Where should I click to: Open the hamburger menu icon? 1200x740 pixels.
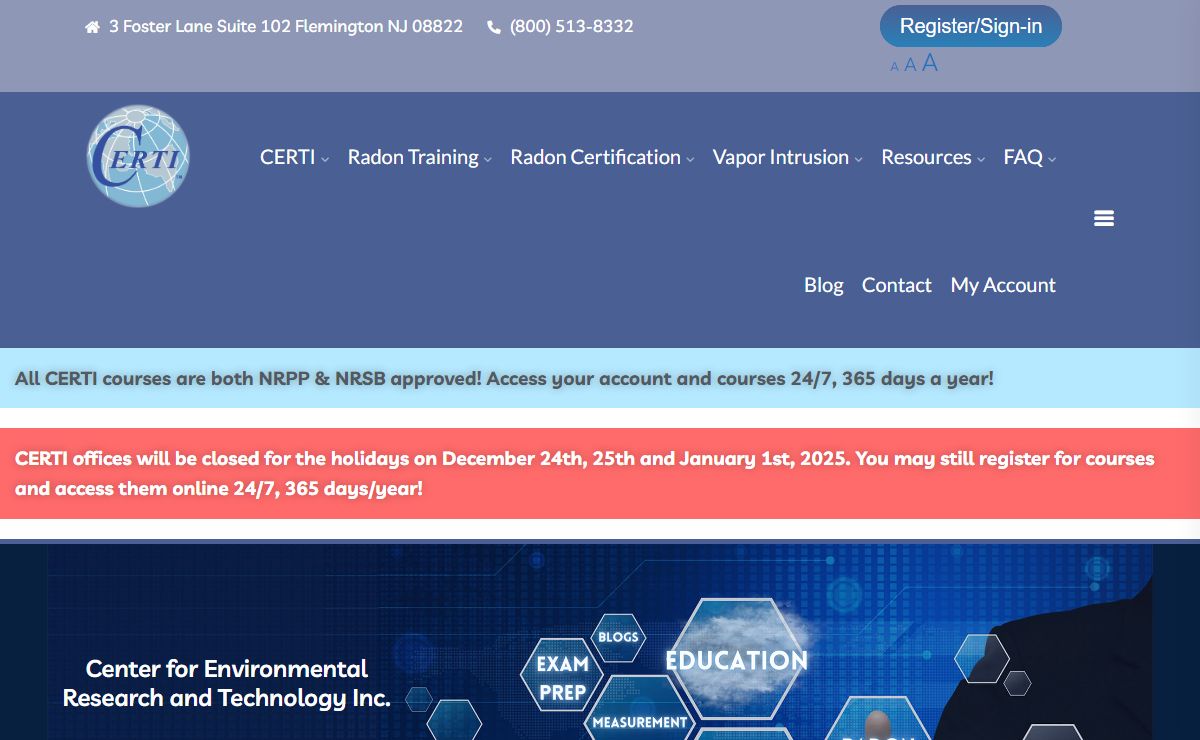click(1104, 218)
